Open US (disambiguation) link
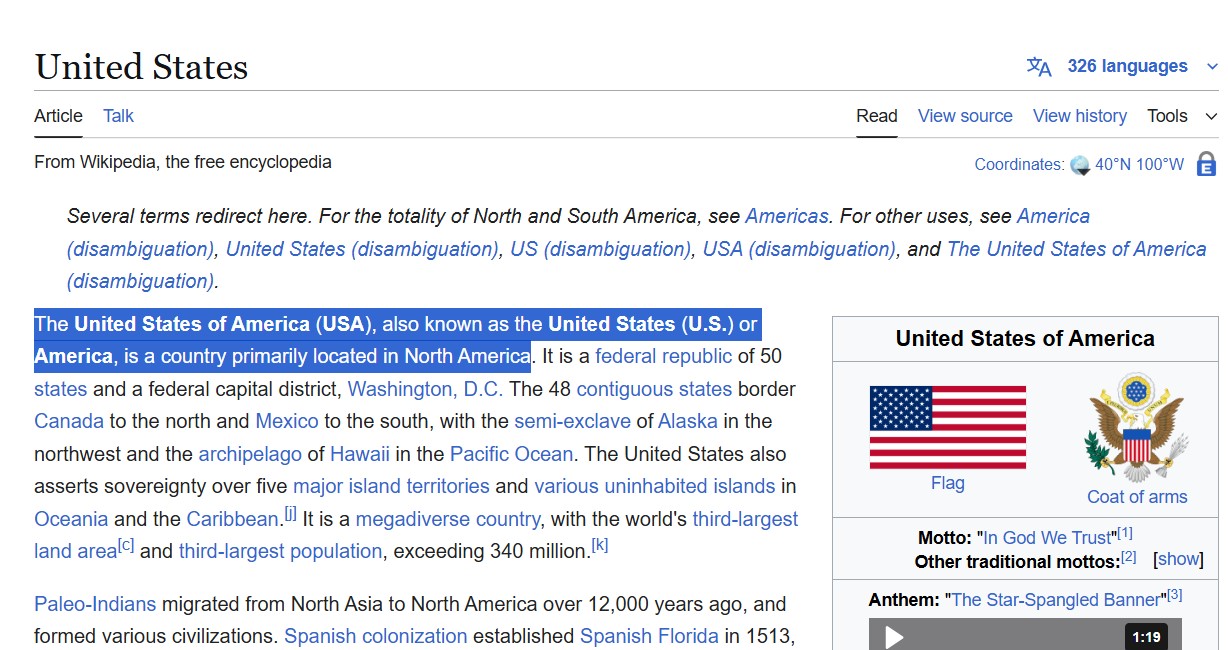Image resolution: width=1228 pixels, height=650 pixels. click(601, 249)
